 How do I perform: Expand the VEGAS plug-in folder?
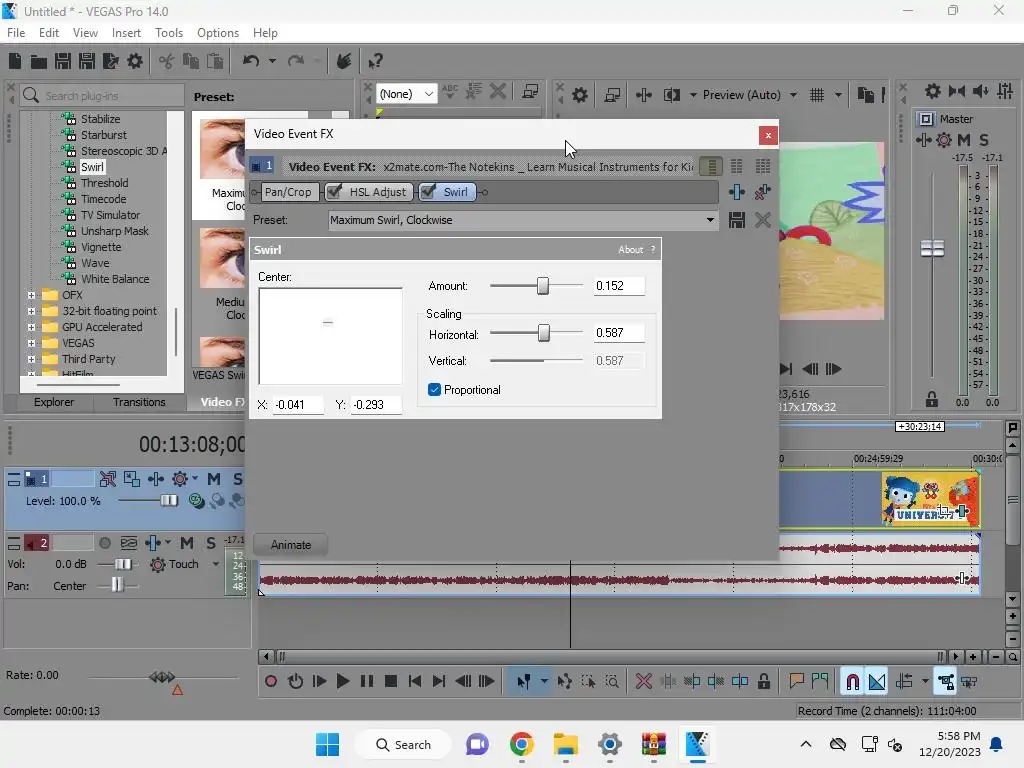click(x=31, y=343)
